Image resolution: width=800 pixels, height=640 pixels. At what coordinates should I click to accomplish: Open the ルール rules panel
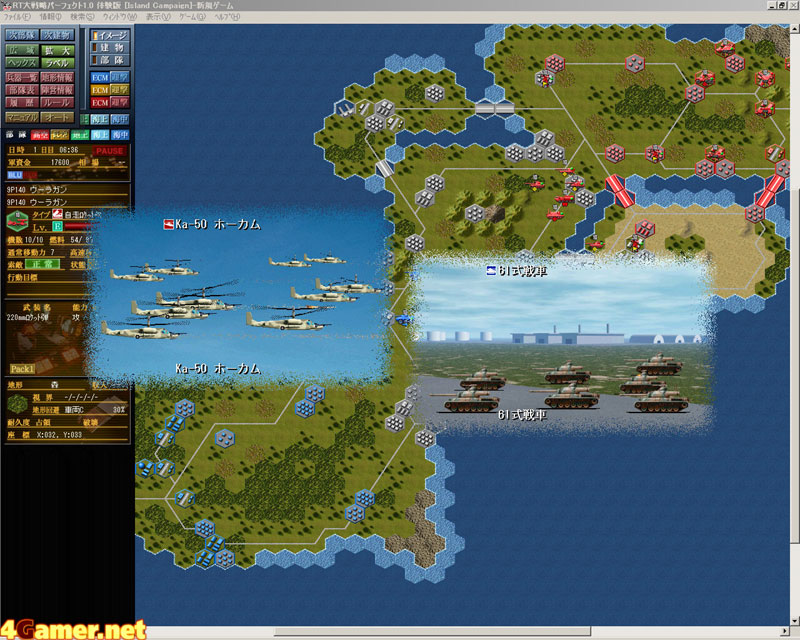pos(58,102)
